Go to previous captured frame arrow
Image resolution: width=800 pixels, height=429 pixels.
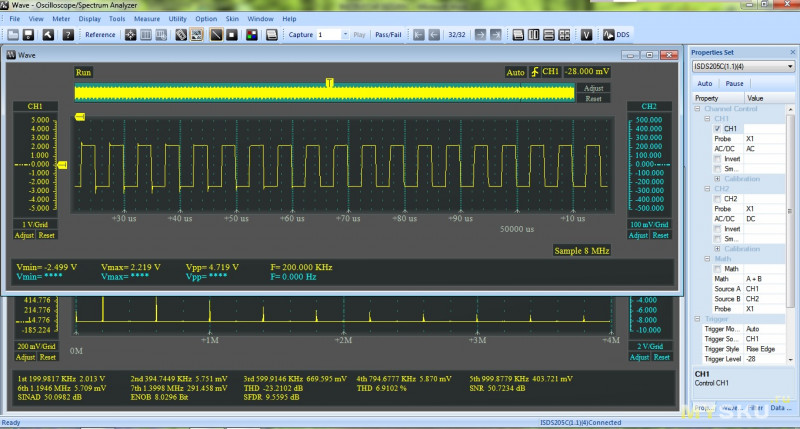click(434, 35)
